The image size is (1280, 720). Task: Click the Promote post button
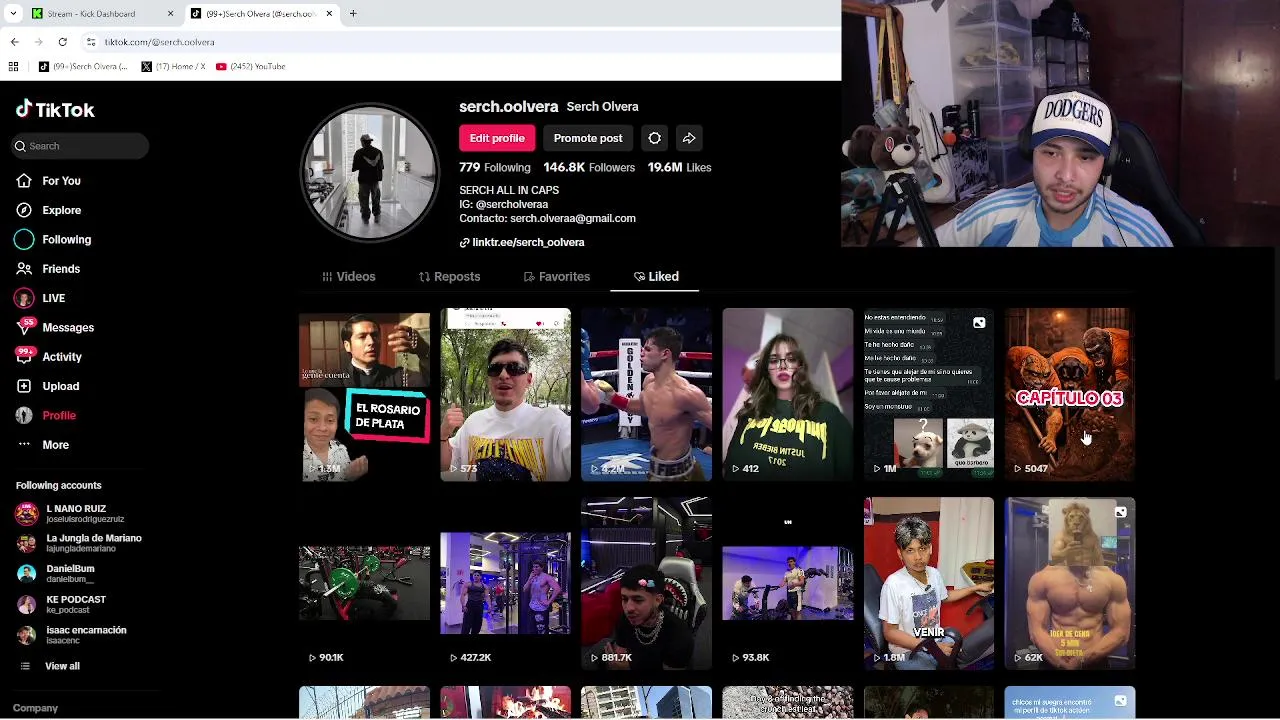point(588,138)
